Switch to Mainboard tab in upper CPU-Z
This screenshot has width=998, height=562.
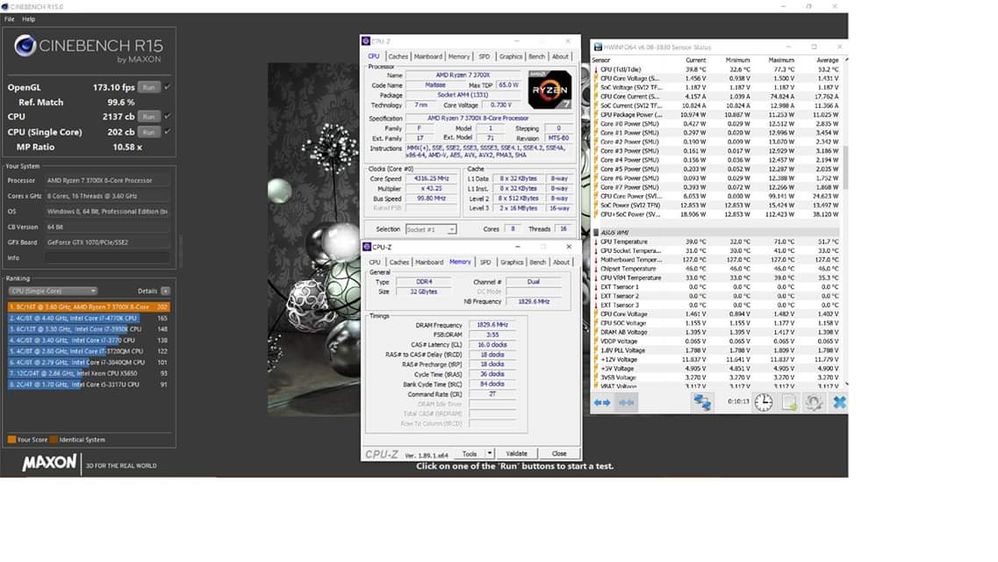click(428, 57)
